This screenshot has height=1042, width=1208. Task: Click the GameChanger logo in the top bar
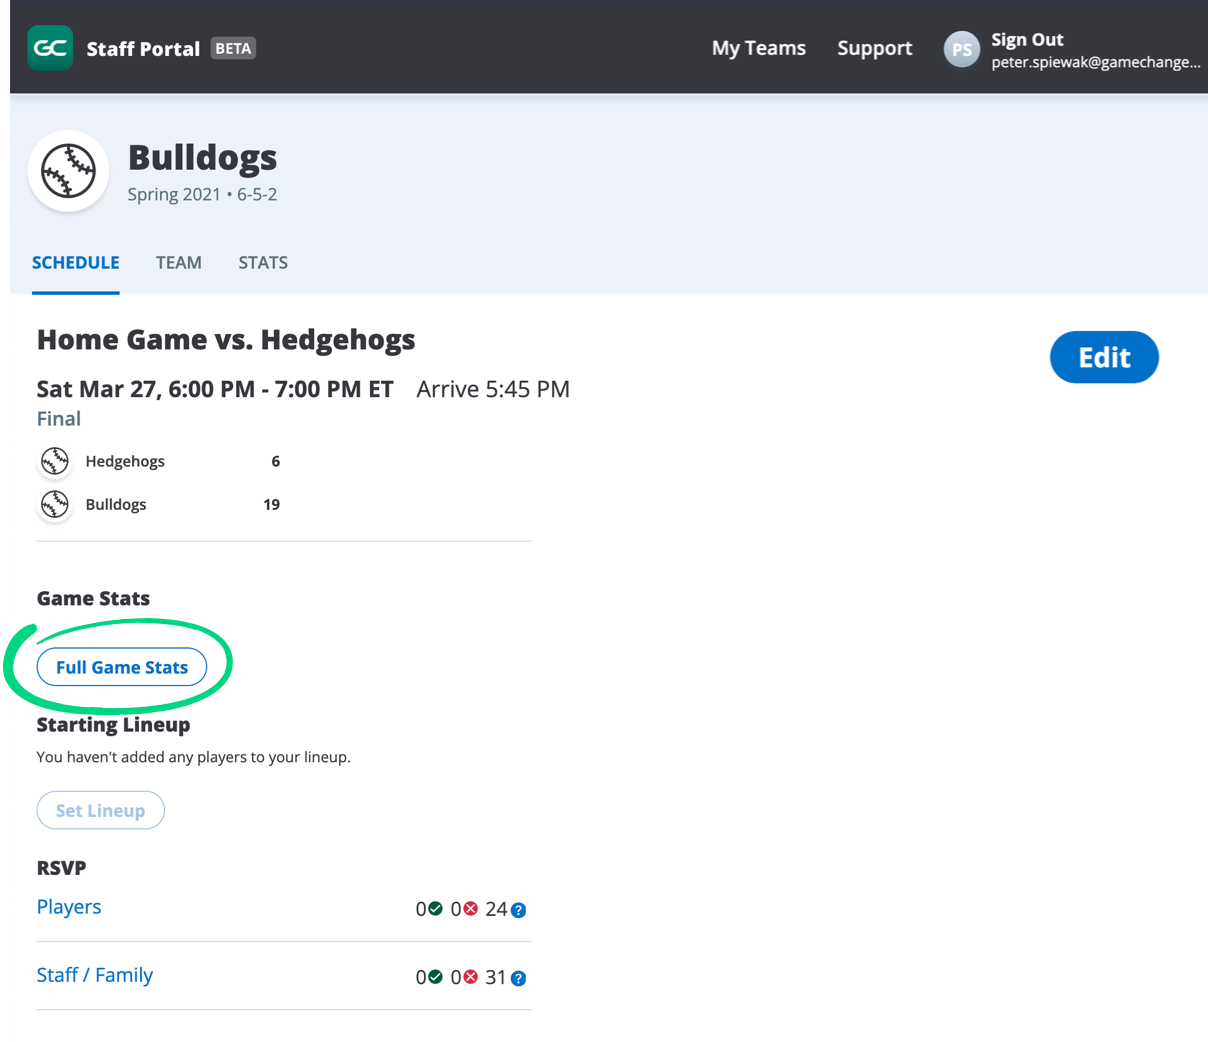(49, 47)
